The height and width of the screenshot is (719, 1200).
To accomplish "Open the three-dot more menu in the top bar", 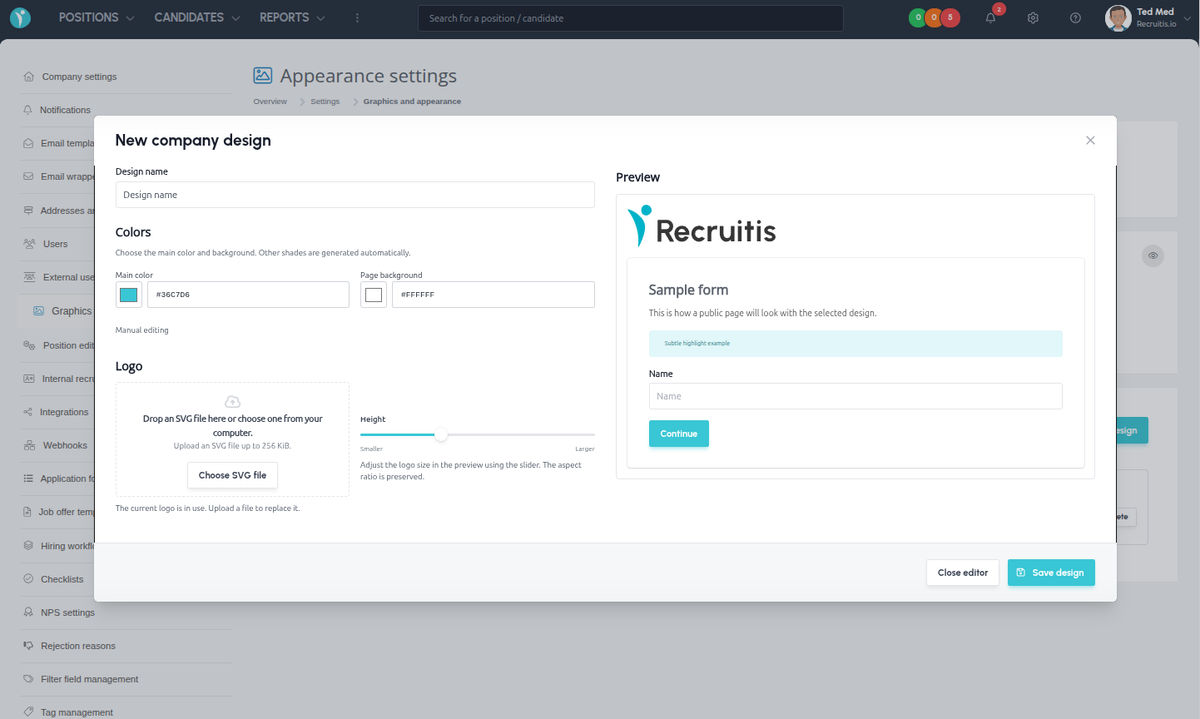I will [357, 18].
